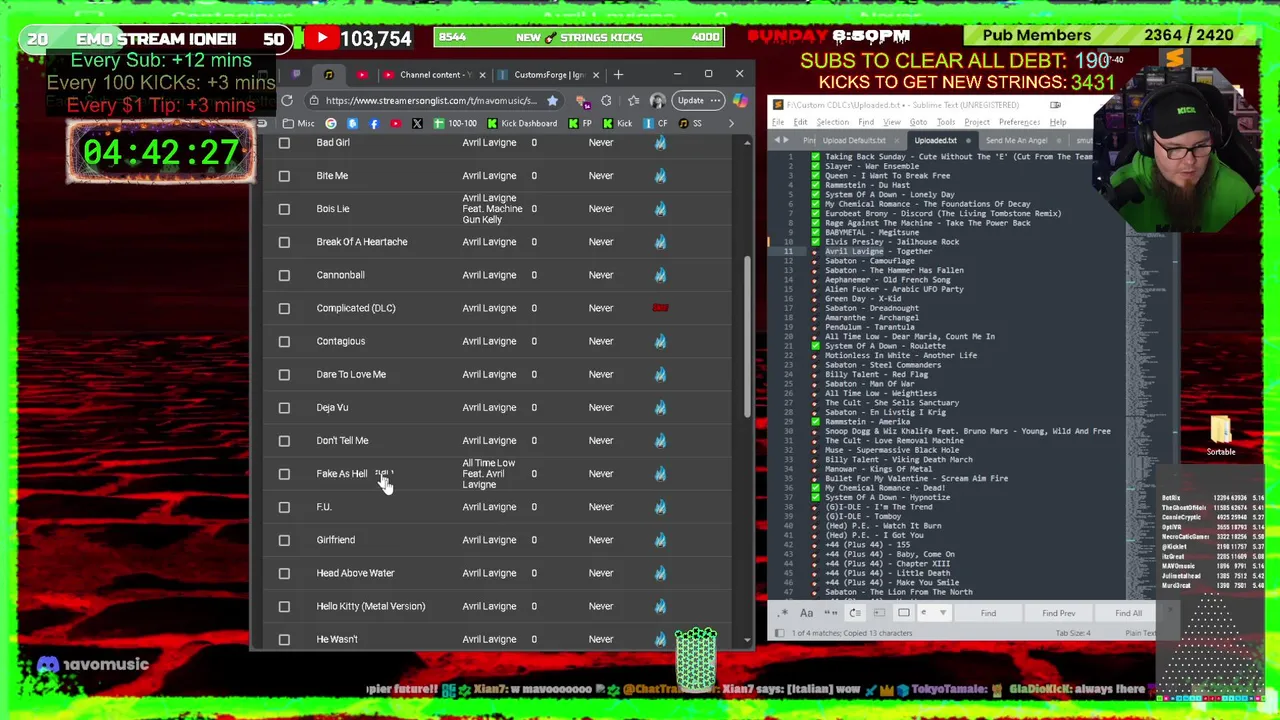Open the SS bookmark

pyautogui.click(x=690, y=123)
